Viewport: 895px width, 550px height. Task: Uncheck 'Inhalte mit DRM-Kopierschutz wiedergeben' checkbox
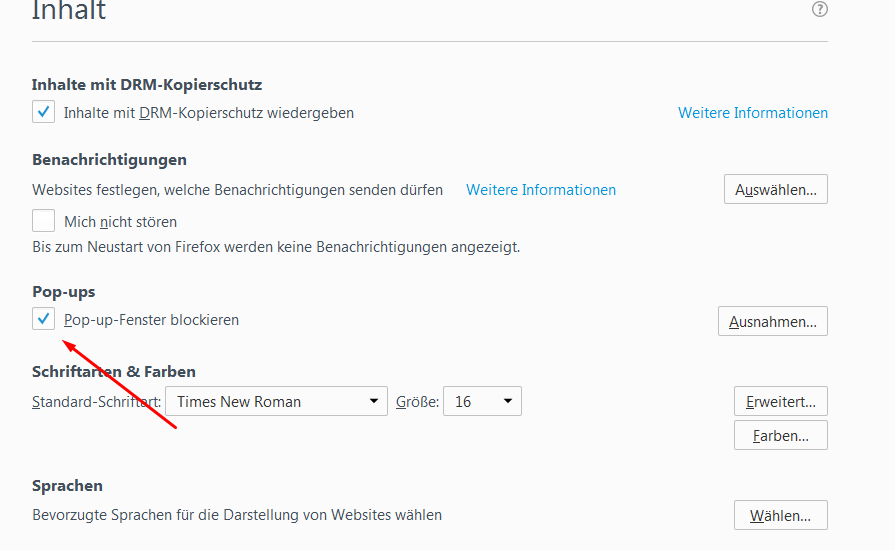click(x=43, y=112)
